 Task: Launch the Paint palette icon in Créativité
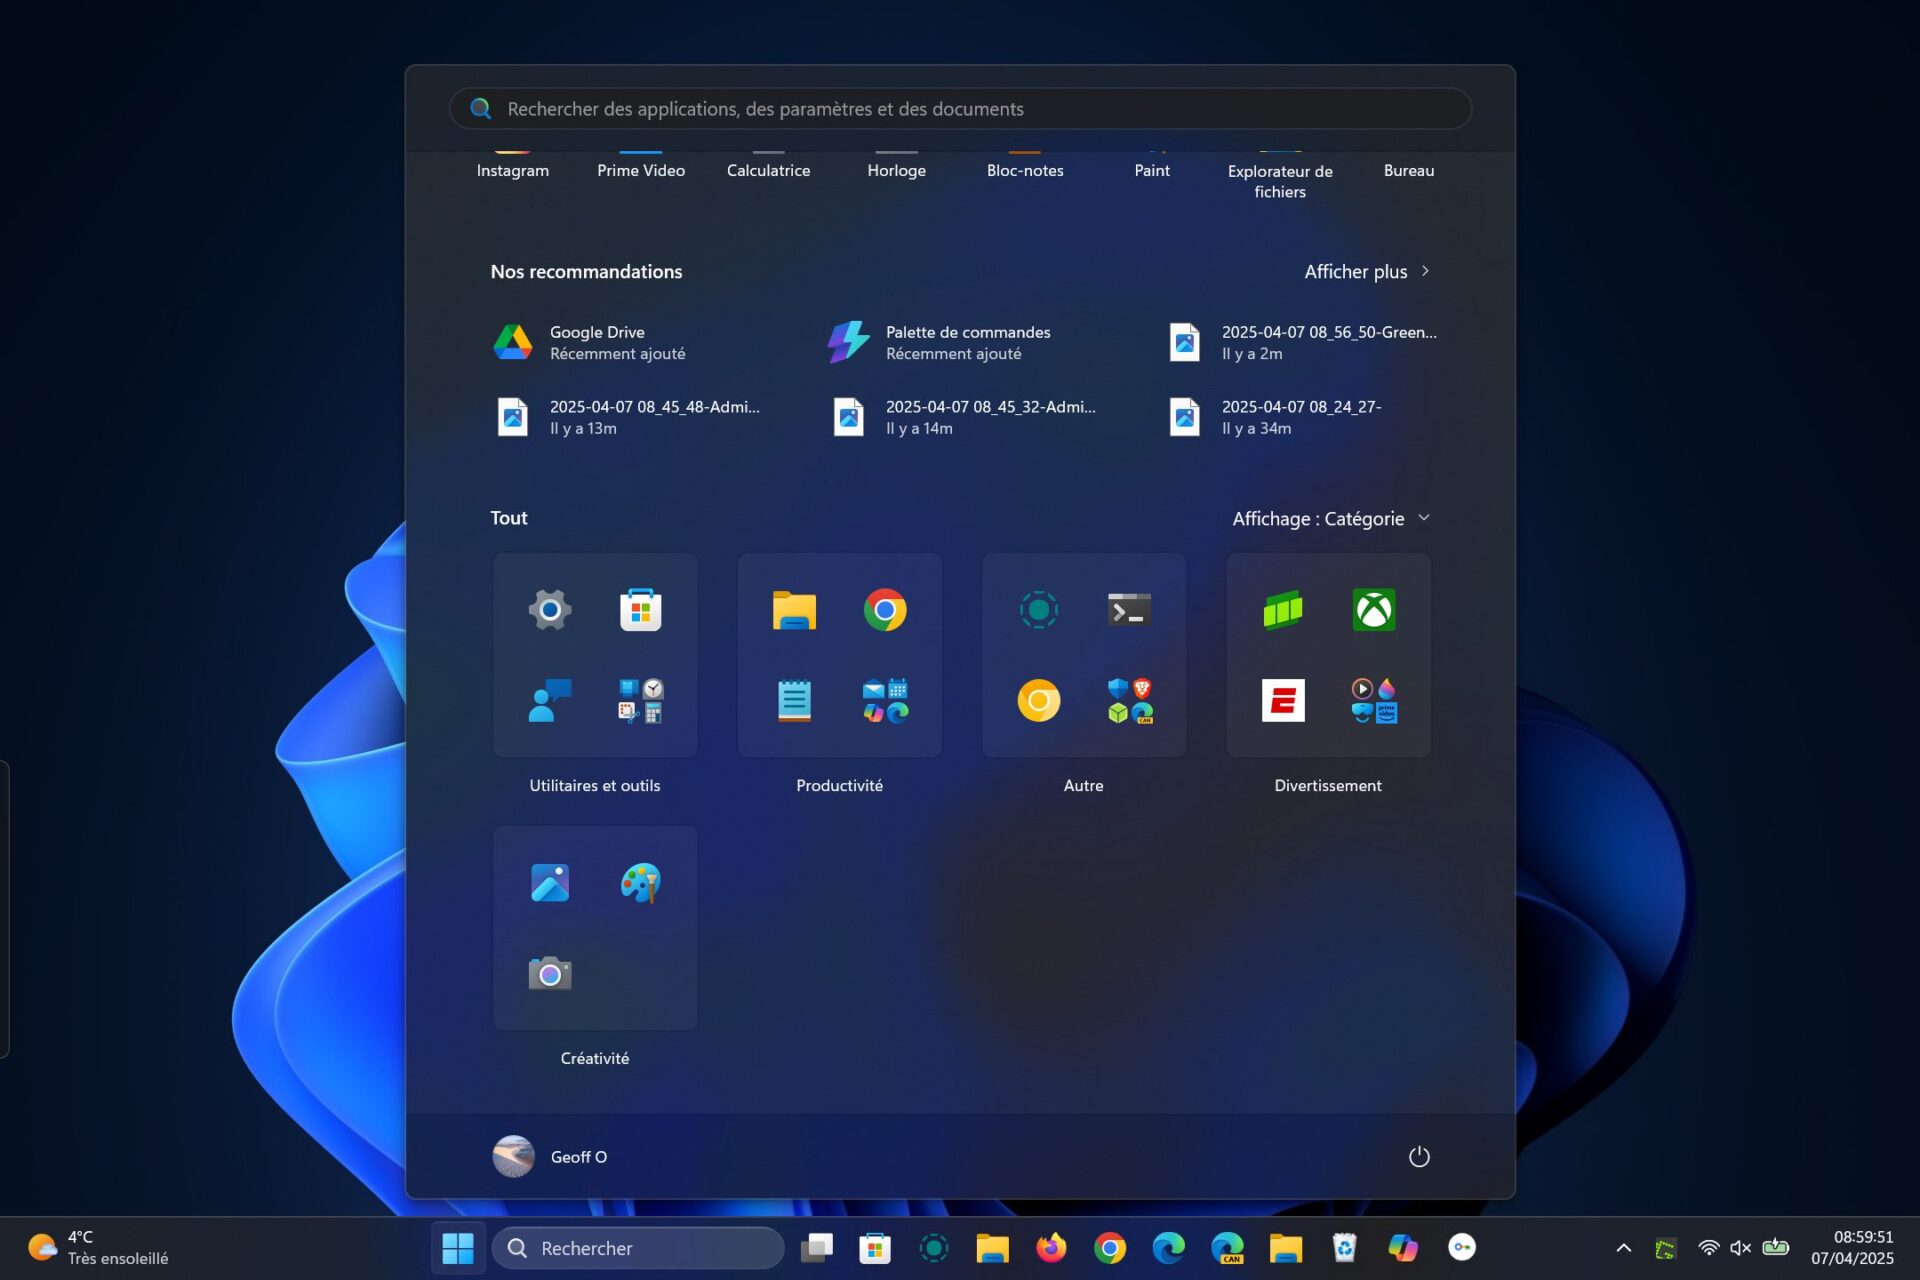[x=640, y=882]
